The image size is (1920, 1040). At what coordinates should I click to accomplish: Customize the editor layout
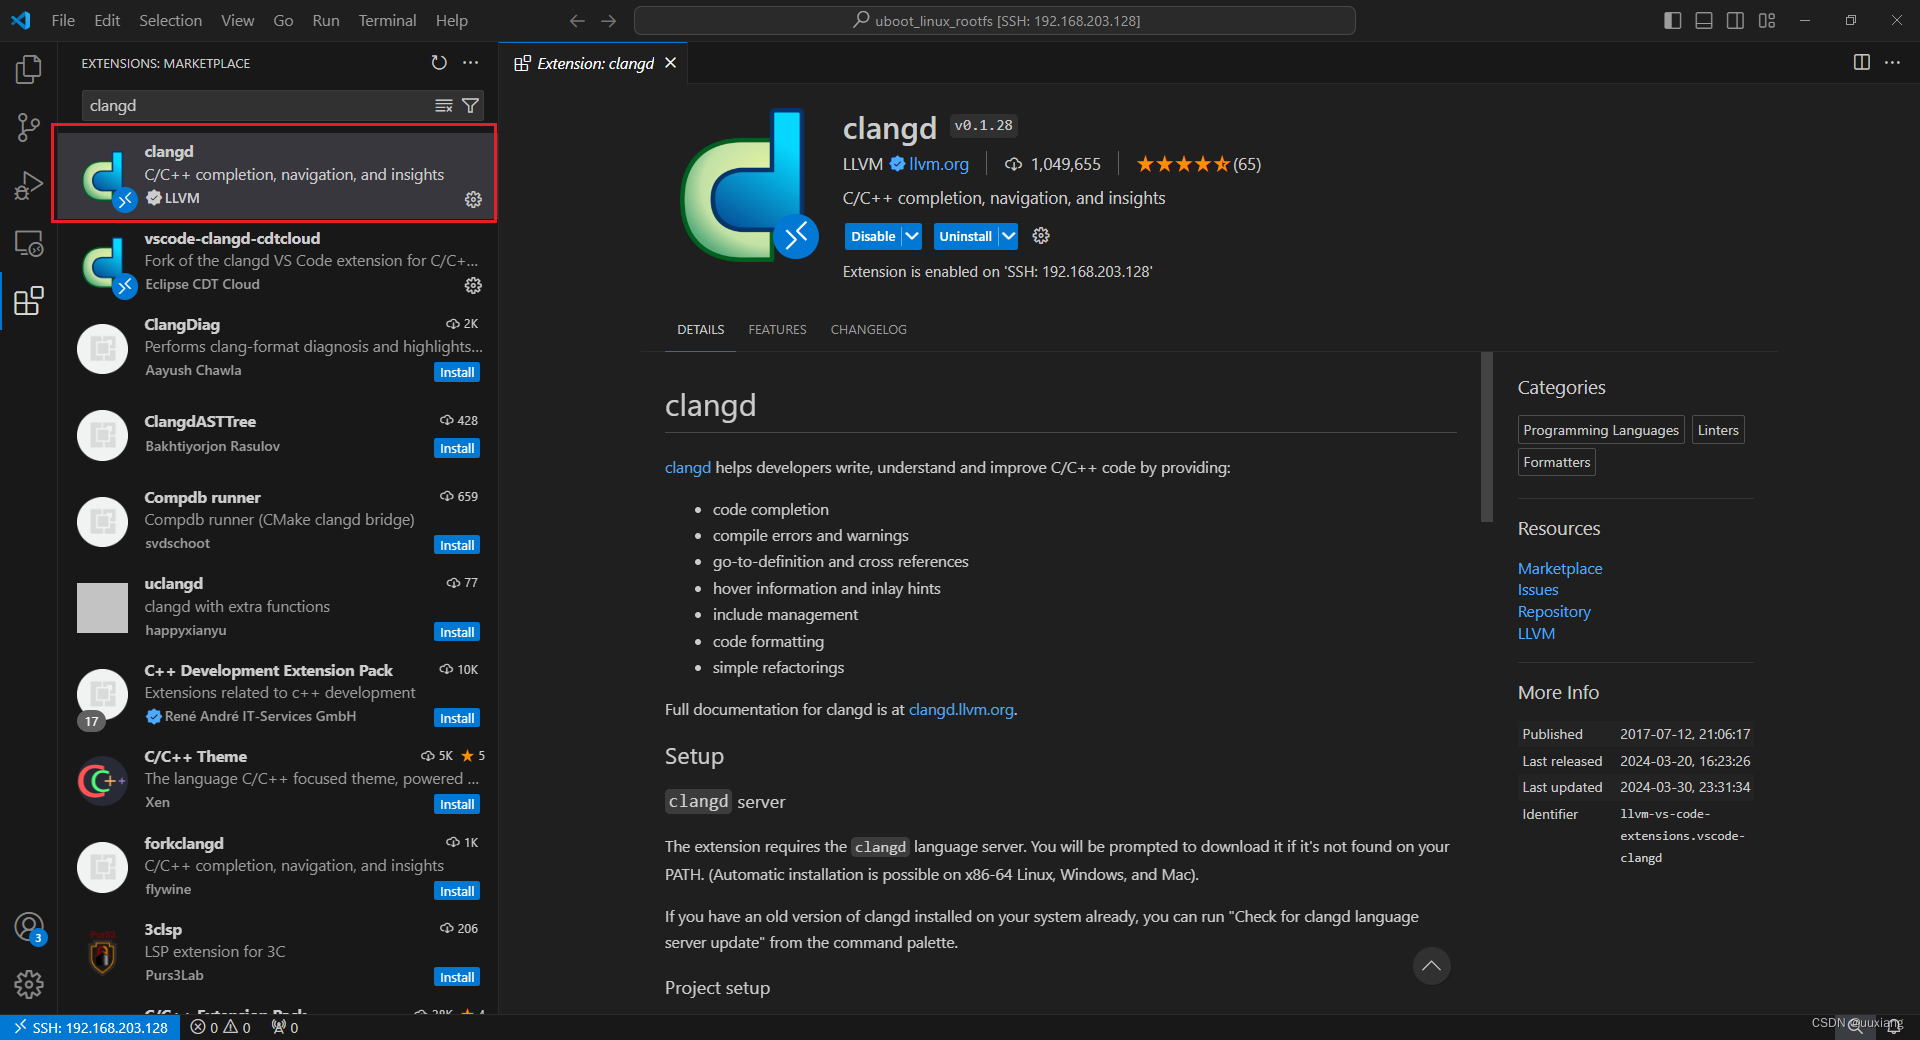[x=1767, y=20]
